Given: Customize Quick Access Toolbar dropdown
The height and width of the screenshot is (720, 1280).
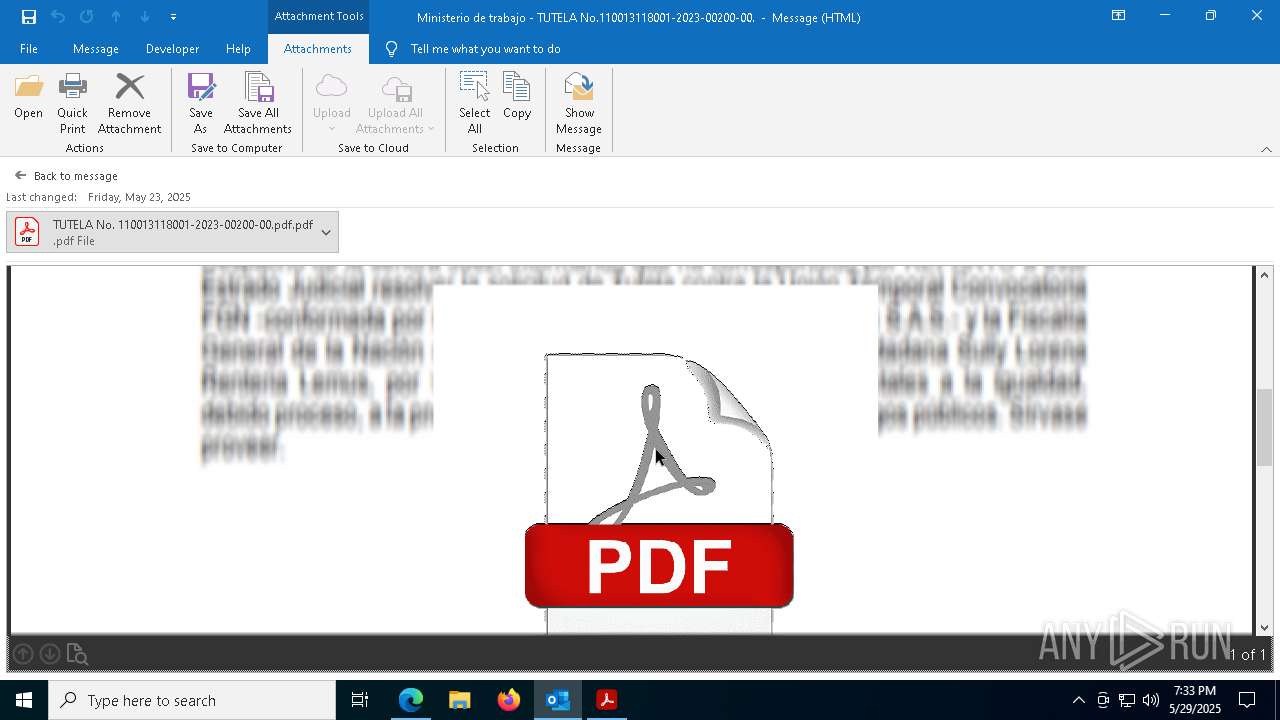Looking at the screenshot, I should tap(173, 17).
